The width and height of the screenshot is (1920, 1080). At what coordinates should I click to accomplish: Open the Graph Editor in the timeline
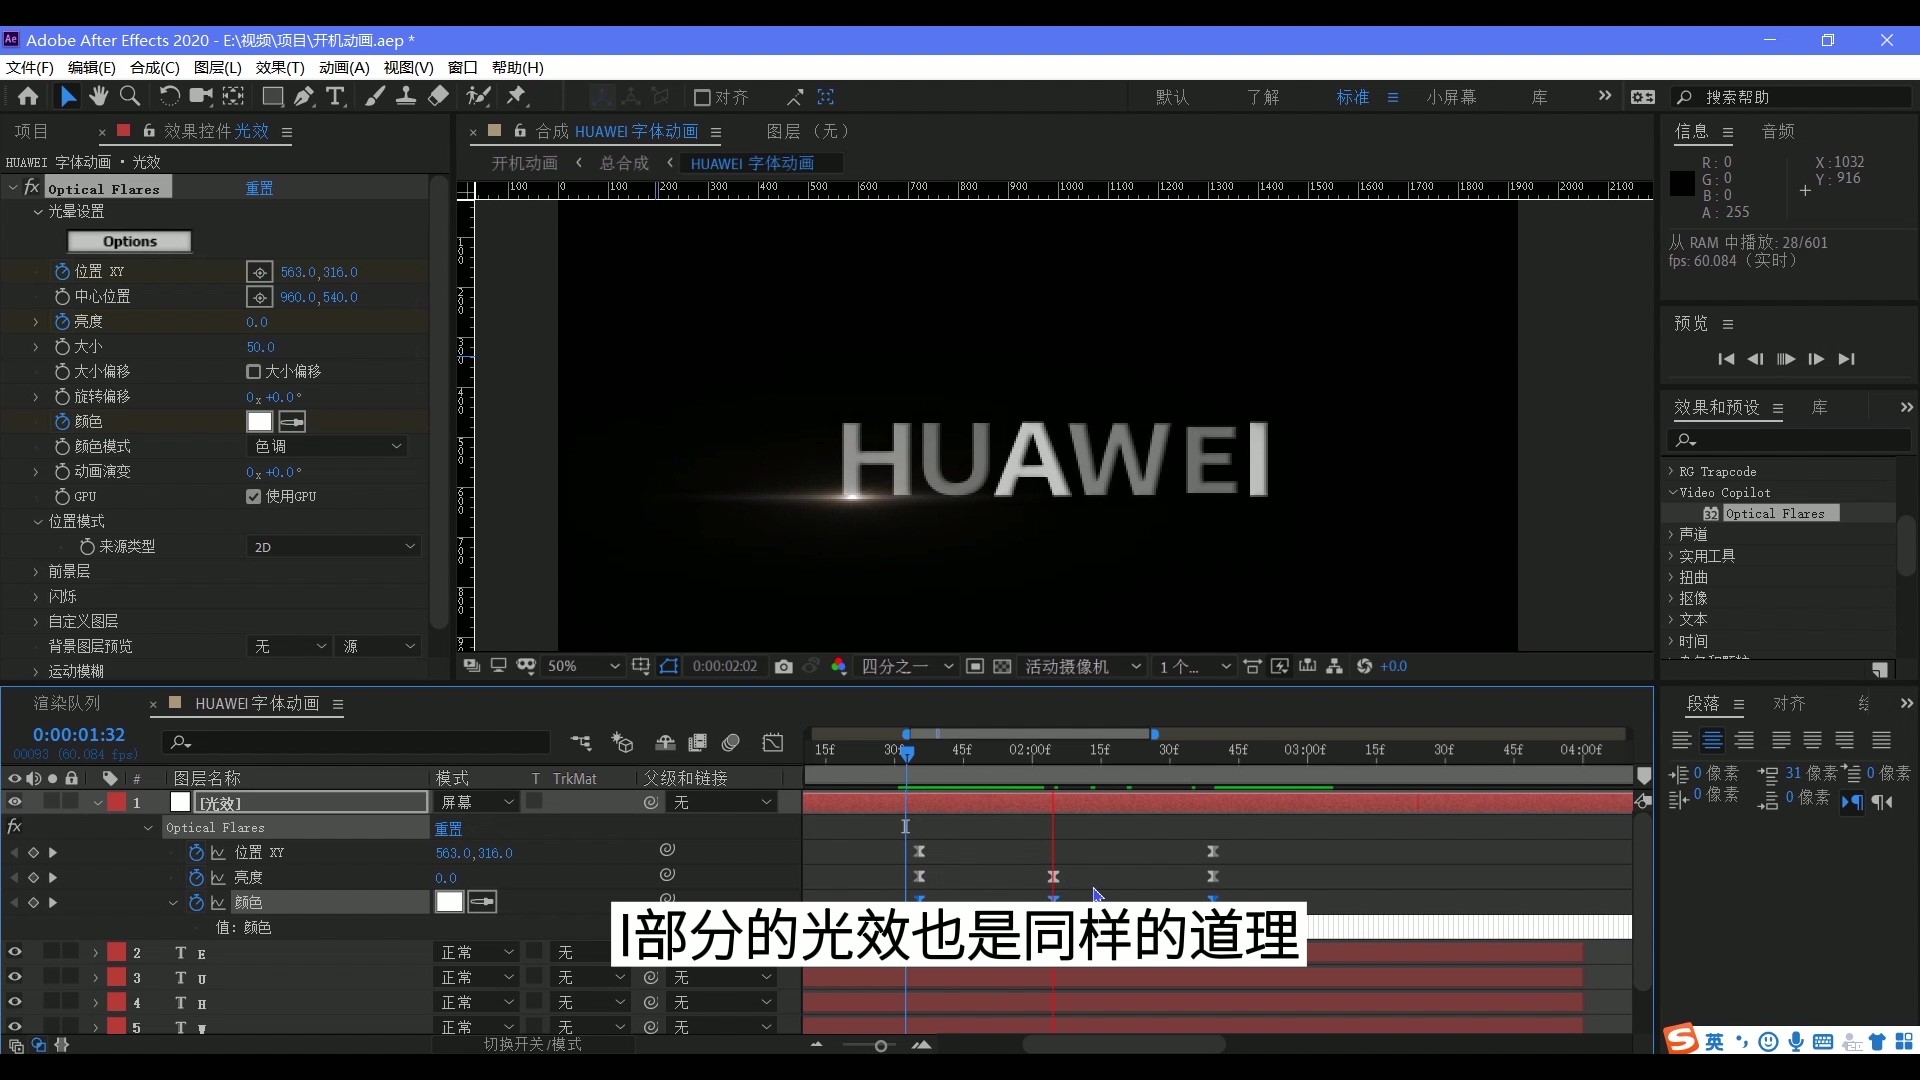pos(773,743)
